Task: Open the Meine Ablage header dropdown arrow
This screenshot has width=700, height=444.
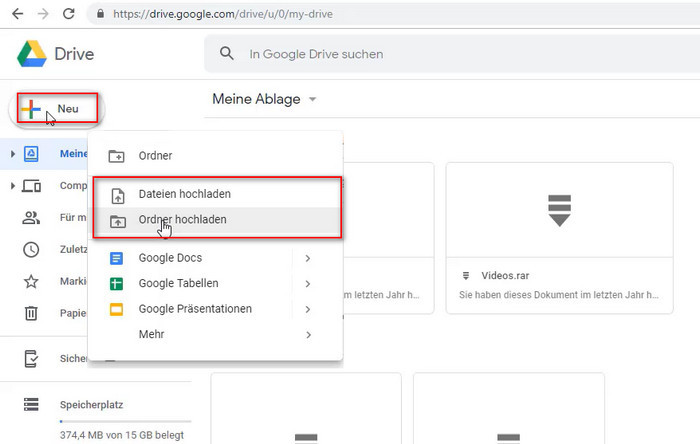Action: (312, 100)
